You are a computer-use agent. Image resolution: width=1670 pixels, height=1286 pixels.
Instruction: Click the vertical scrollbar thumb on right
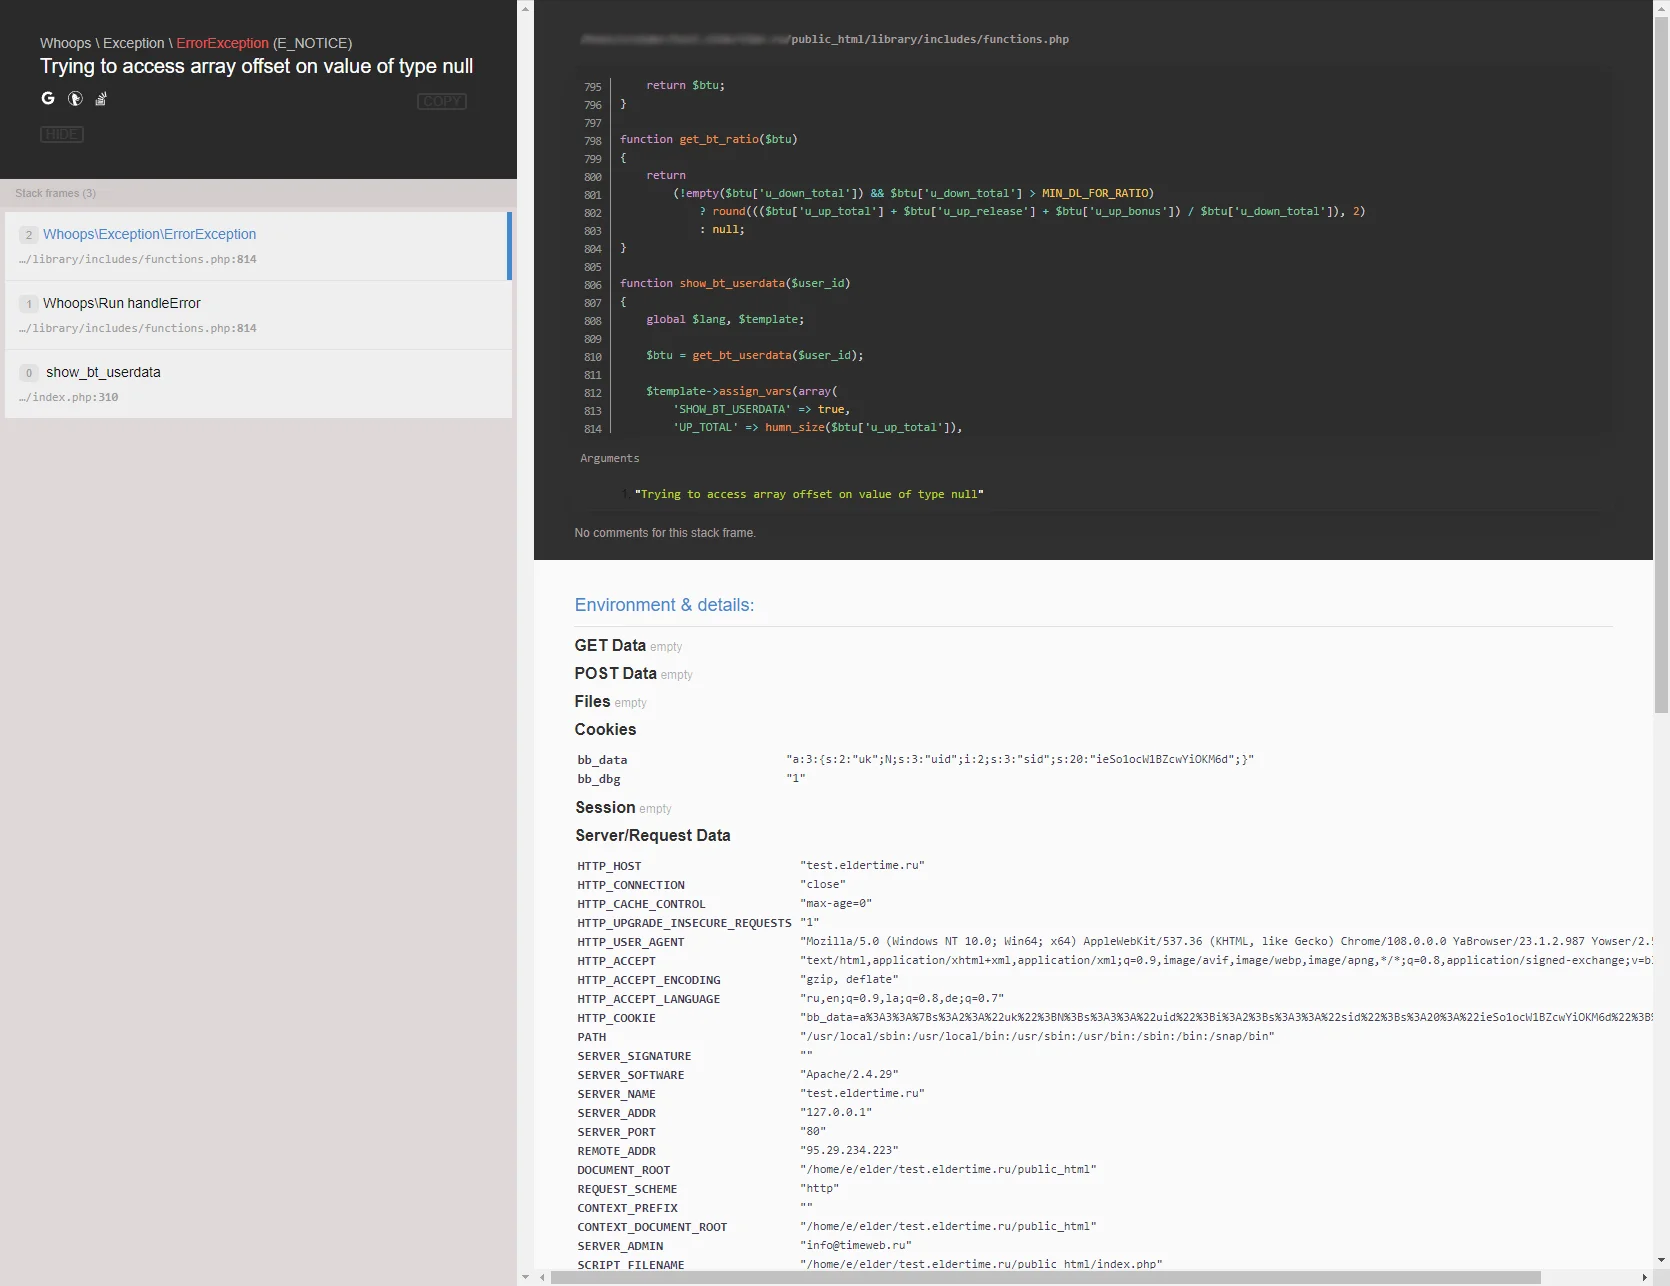click(x=1661, y=365)
